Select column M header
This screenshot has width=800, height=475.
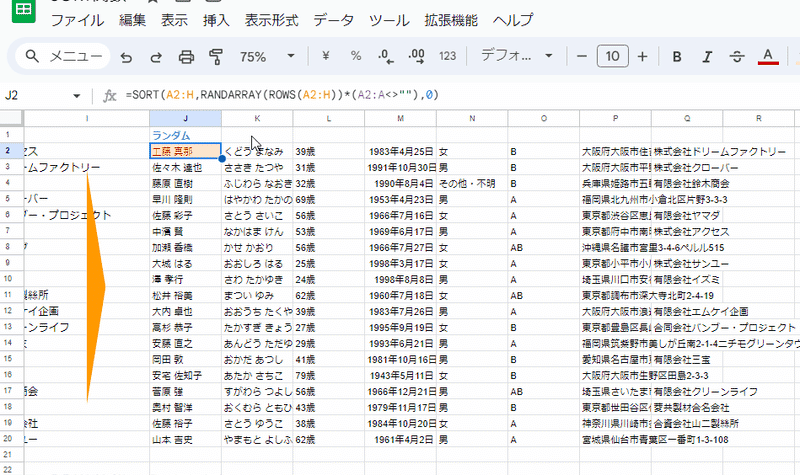point(401,118)
